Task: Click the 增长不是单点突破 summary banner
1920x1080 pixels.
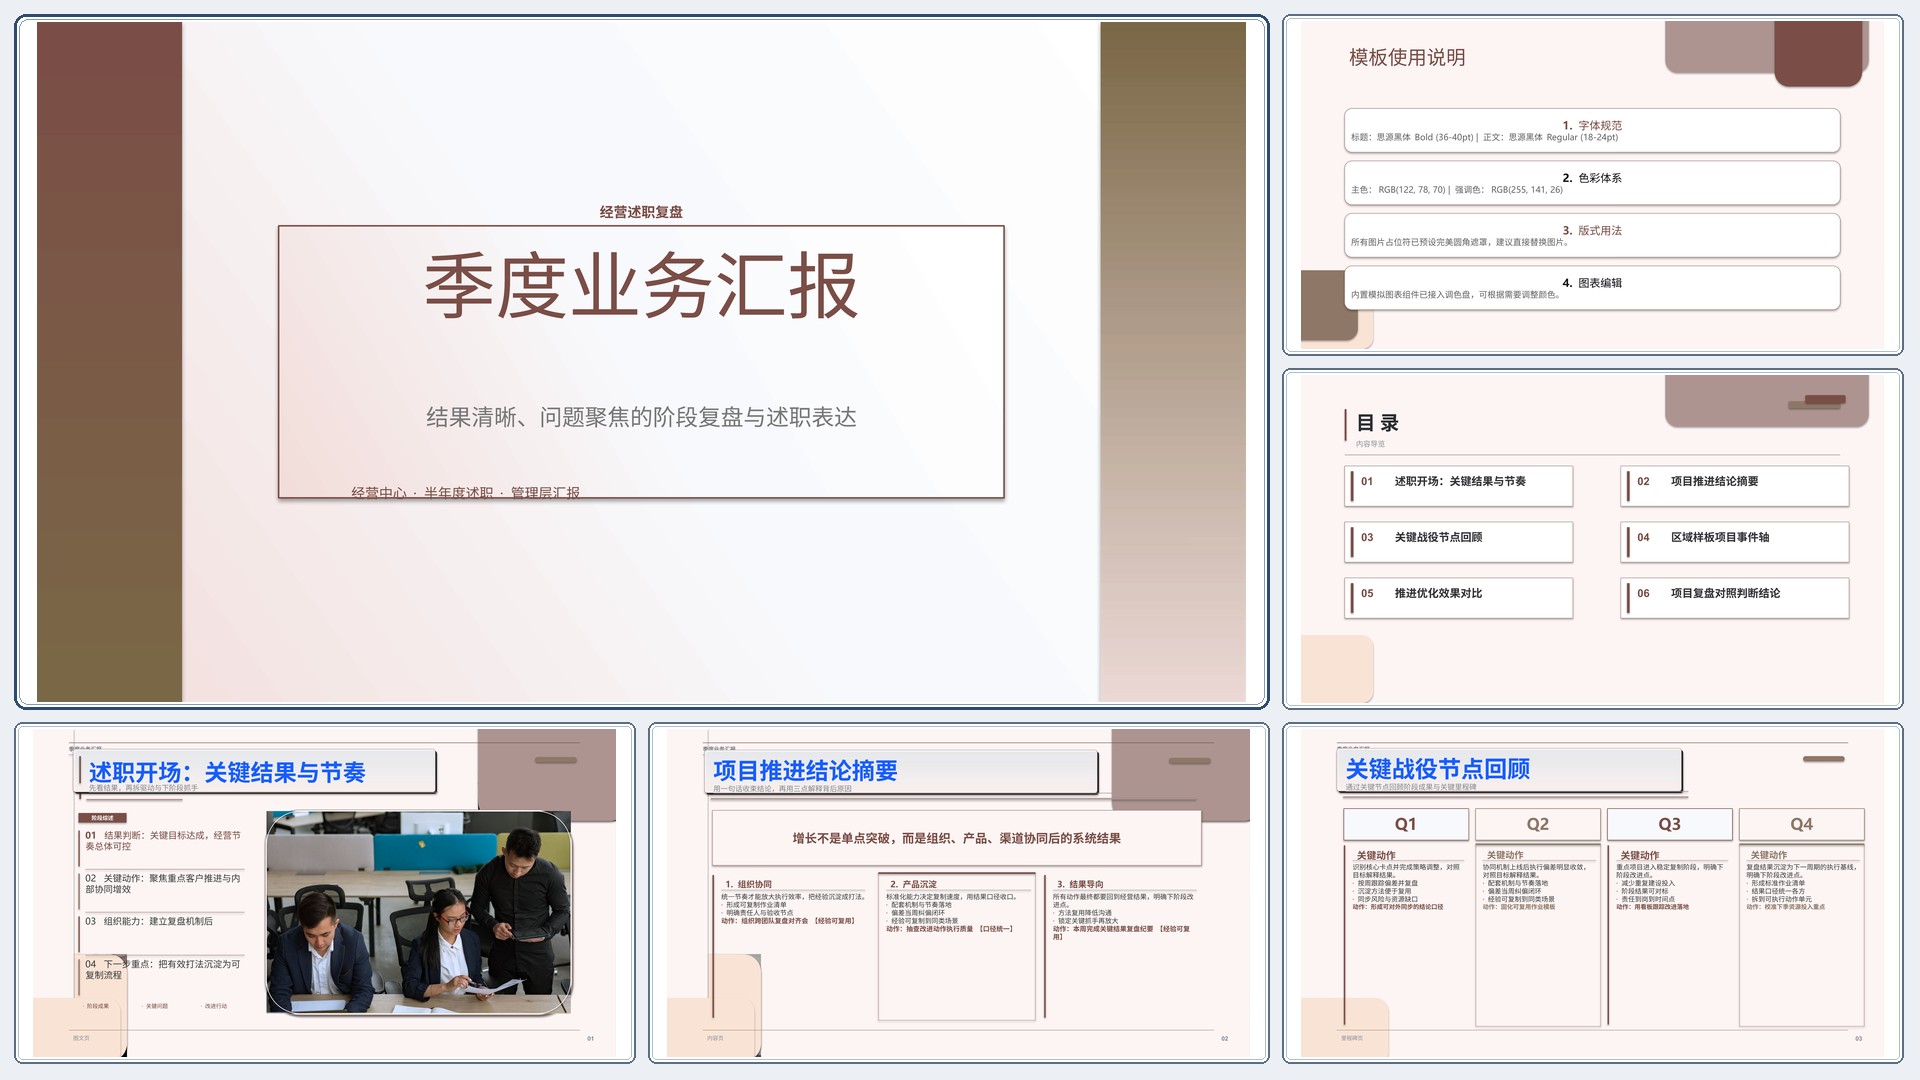Action: (957, 838)
